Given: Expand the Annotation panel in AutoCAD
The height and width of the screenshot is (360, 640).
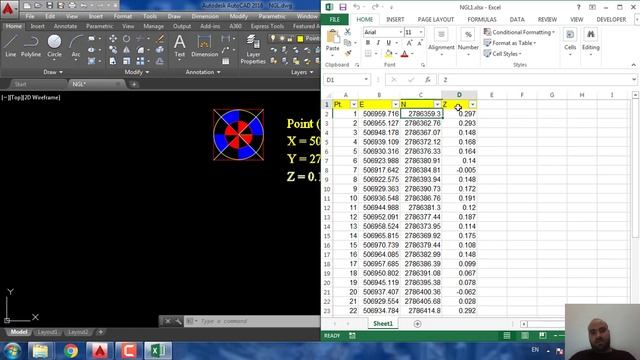Looking at the screenshot, I should (x=203, y=72).
